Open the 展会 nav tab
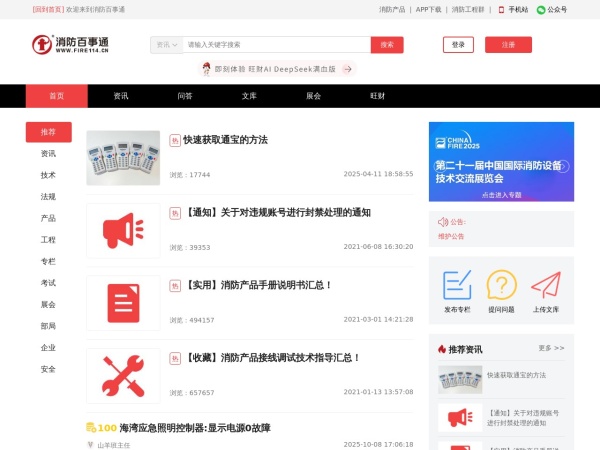The height and width of the screenshot is (450, 600). pos(313,96)
